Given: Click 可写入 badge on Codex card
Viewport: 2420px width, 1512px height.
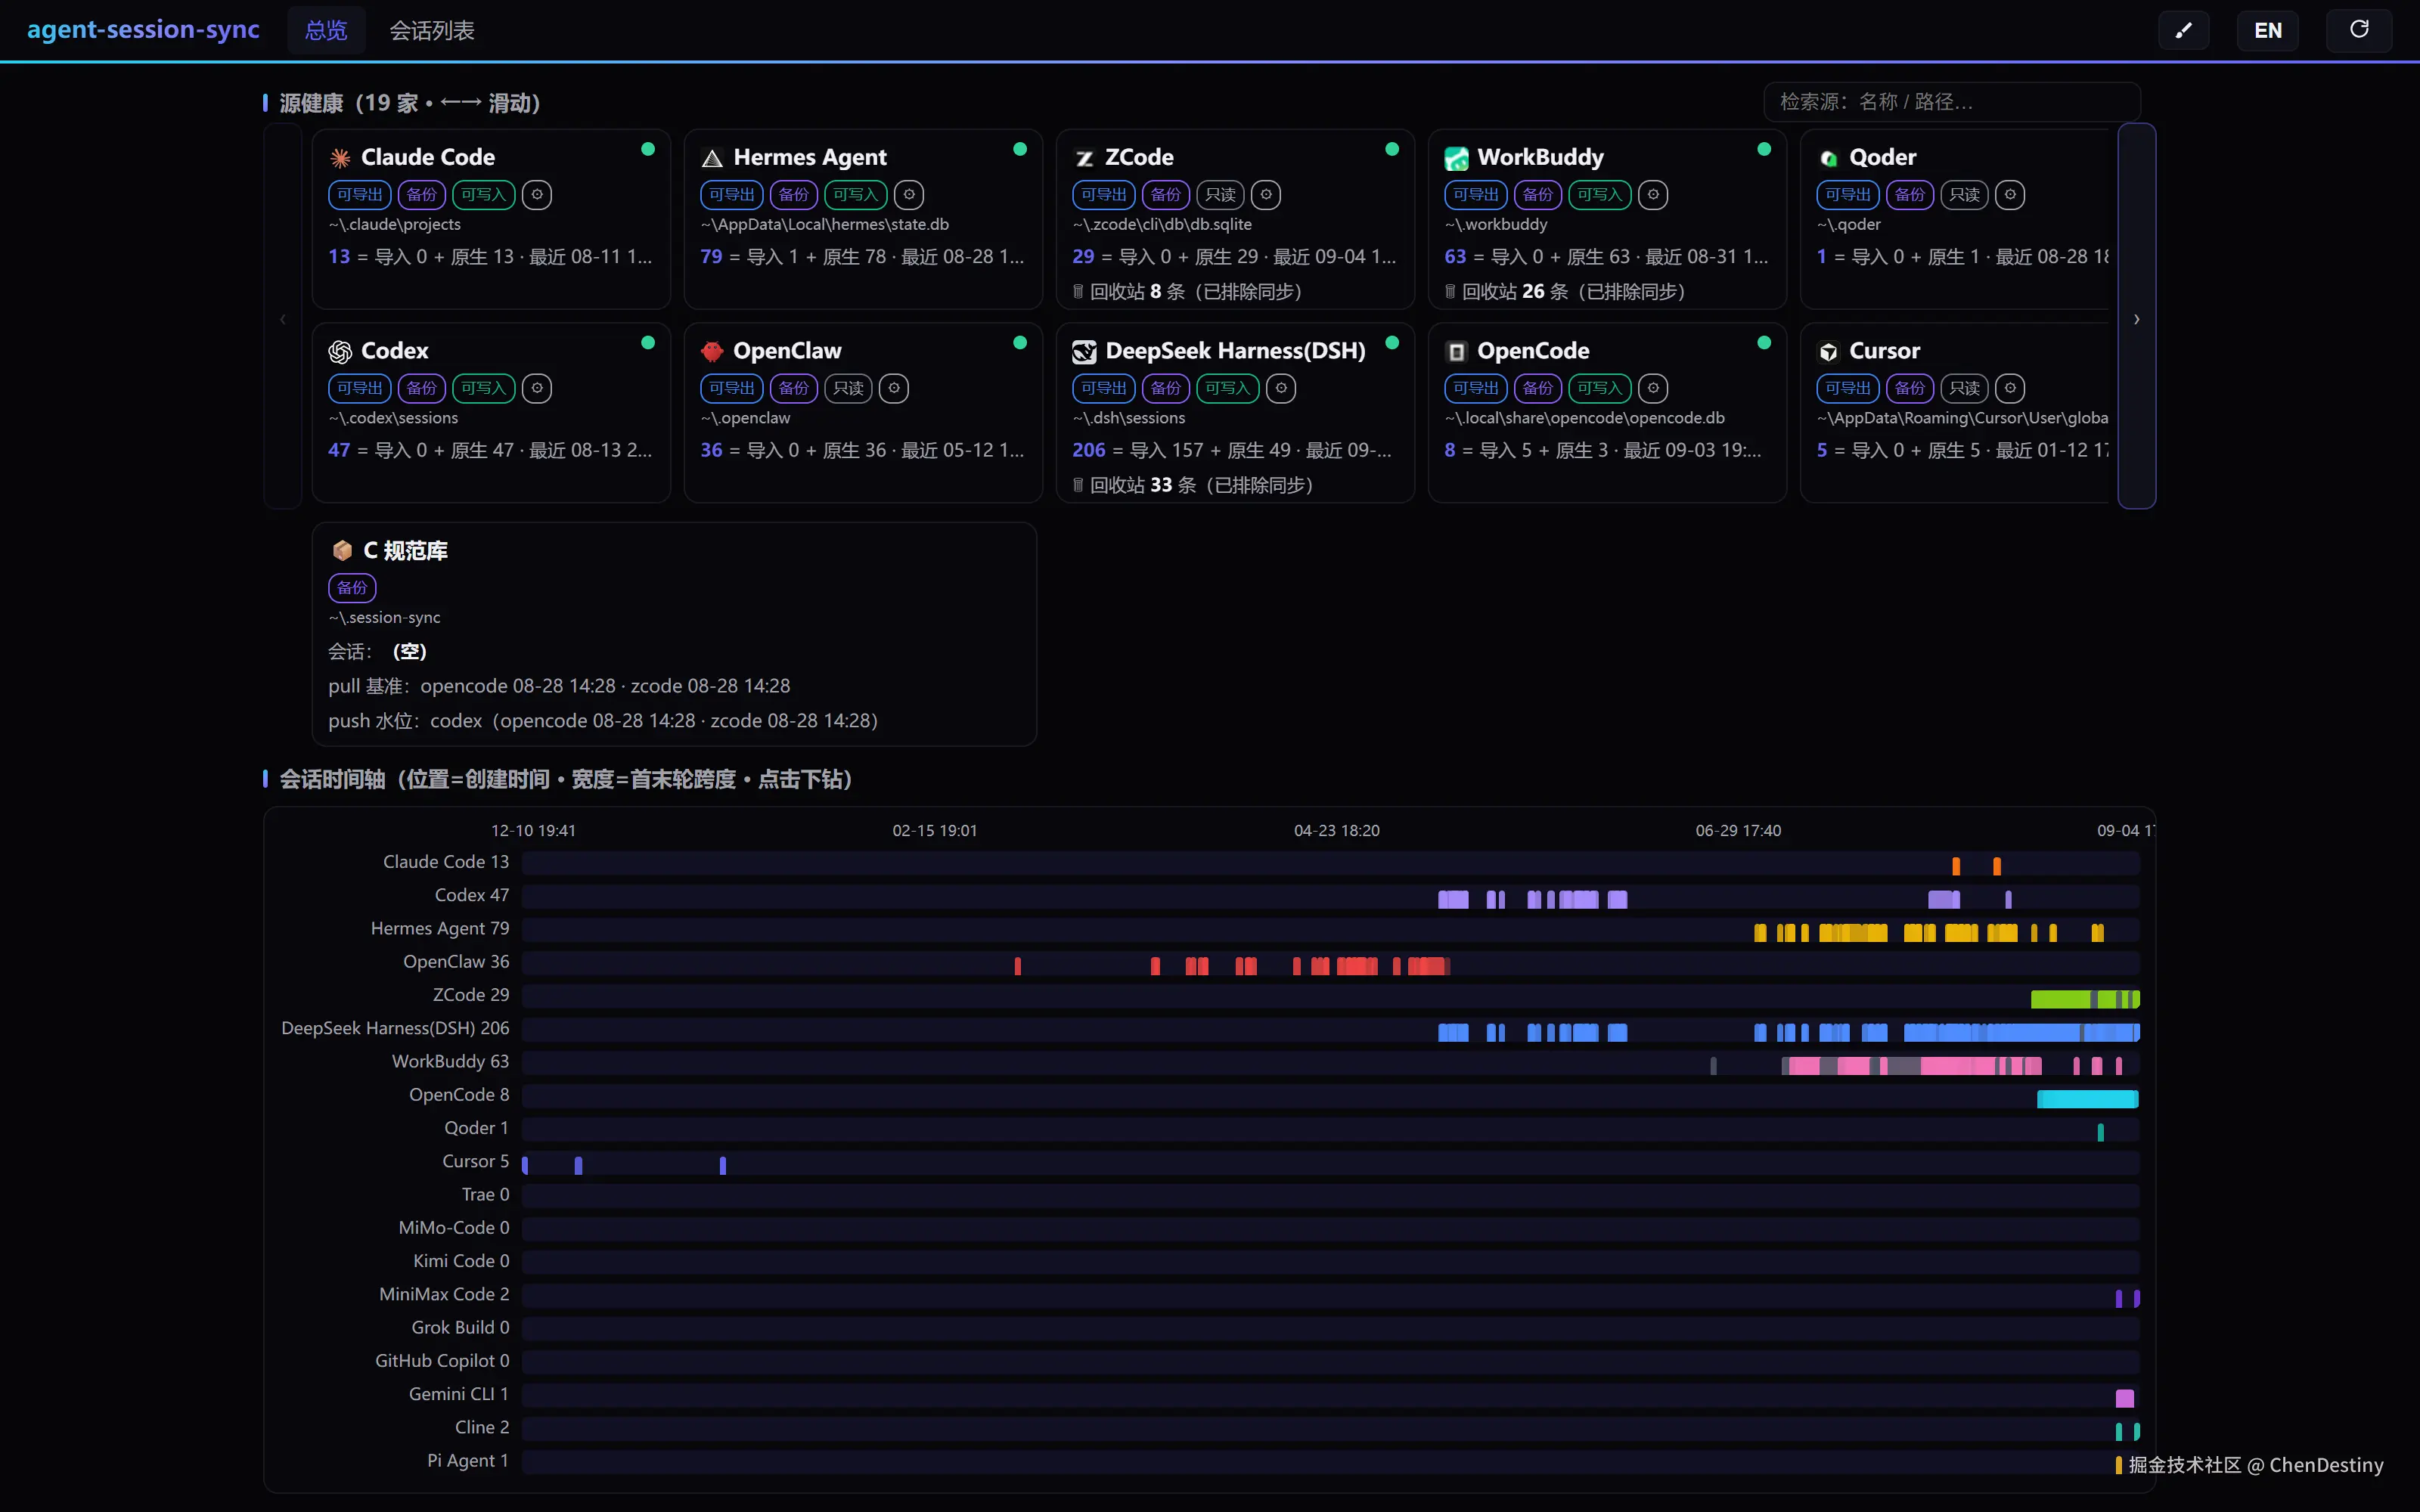Looking at the screenshot, I should click(484, 388).
